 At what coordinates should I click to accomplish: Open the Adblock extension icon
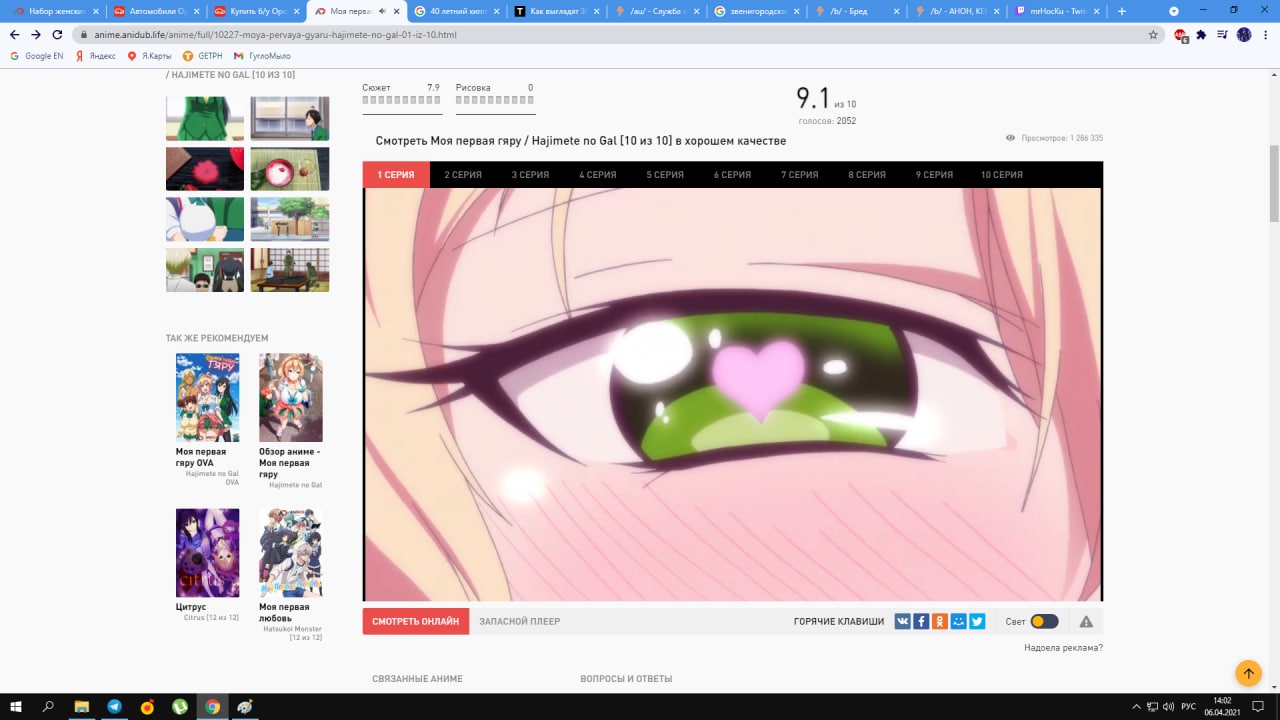tap(1181, 34)
